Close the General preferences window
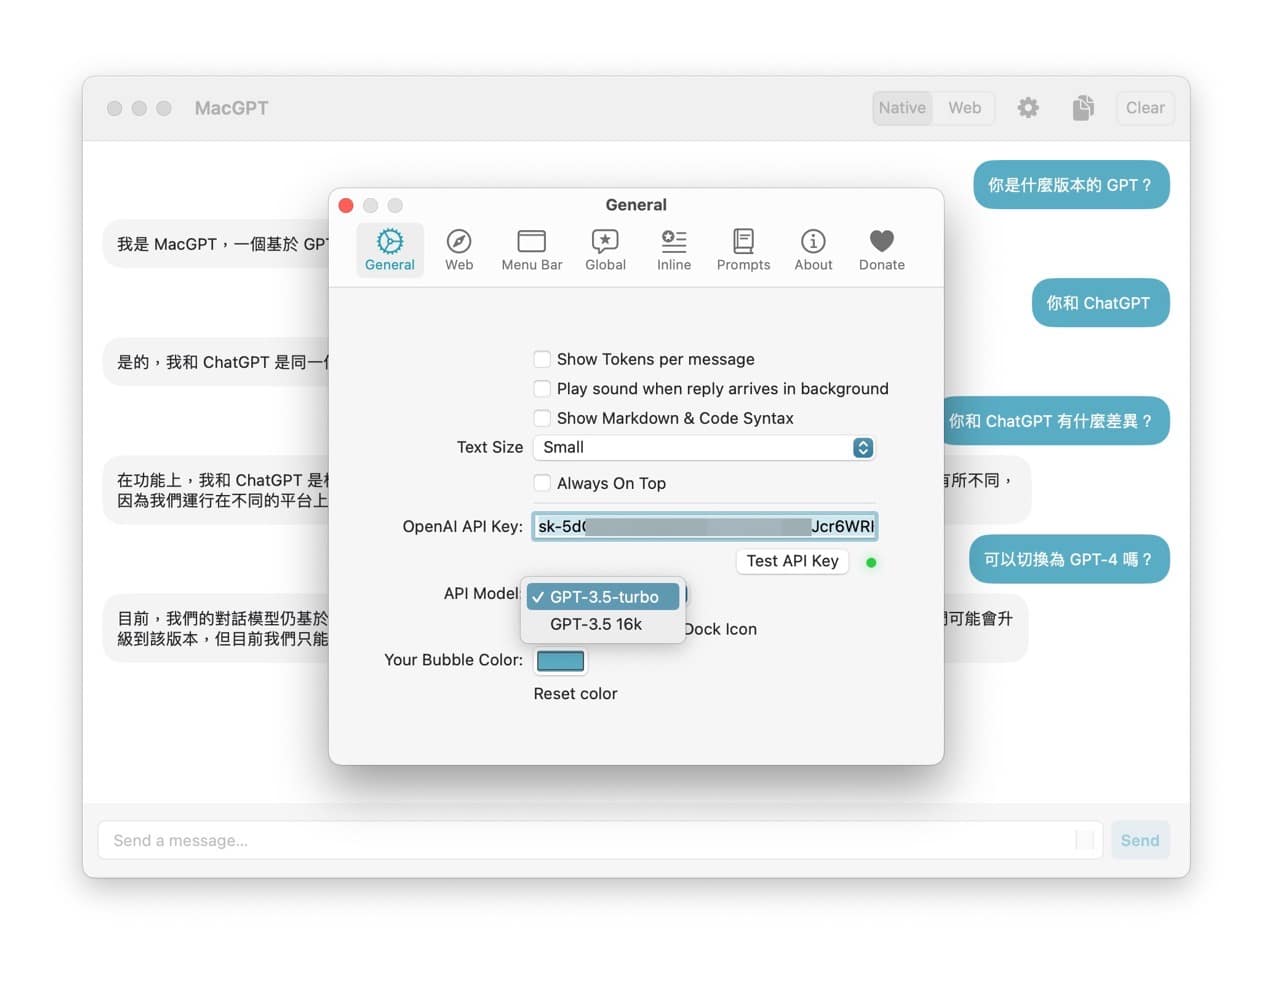The width and height of the screenshot is (1280, 984). tap(346, 205)
